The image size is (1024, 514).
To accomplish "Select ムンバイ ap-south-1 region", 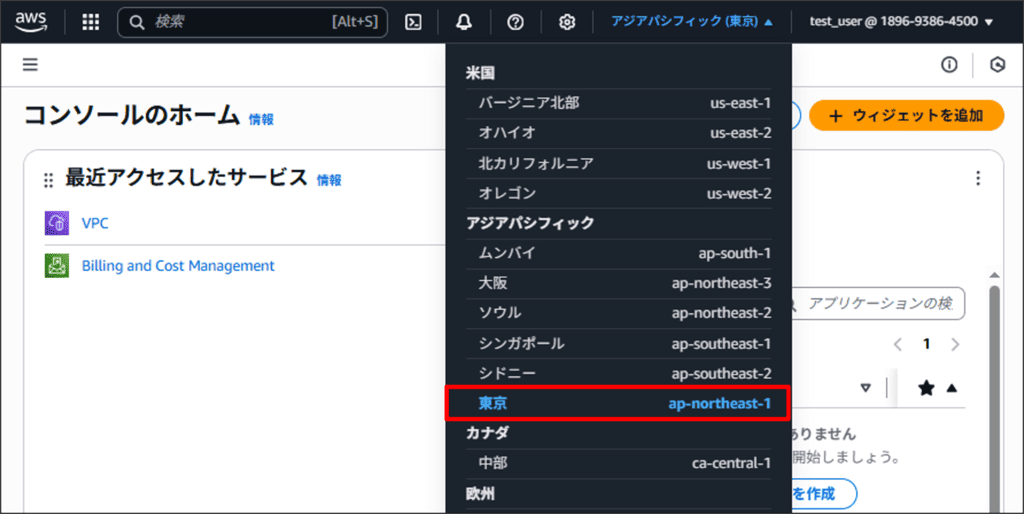I will coord(618,253).
